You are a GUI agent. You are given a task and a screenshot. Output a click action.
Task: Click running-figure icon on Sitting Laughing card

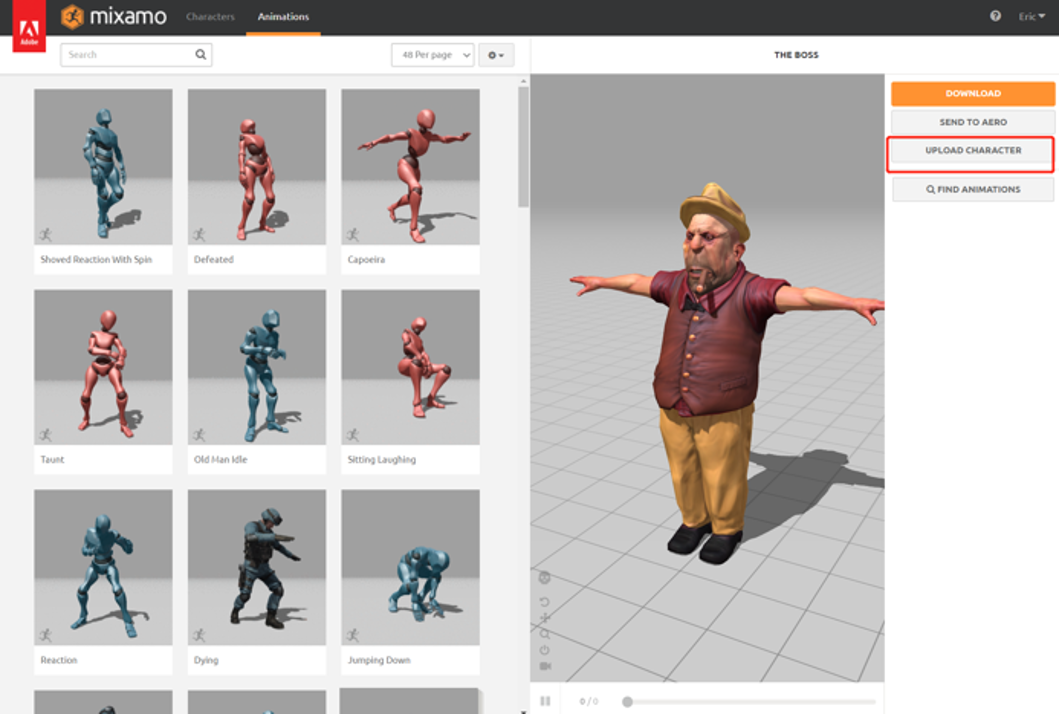point(352,435)
